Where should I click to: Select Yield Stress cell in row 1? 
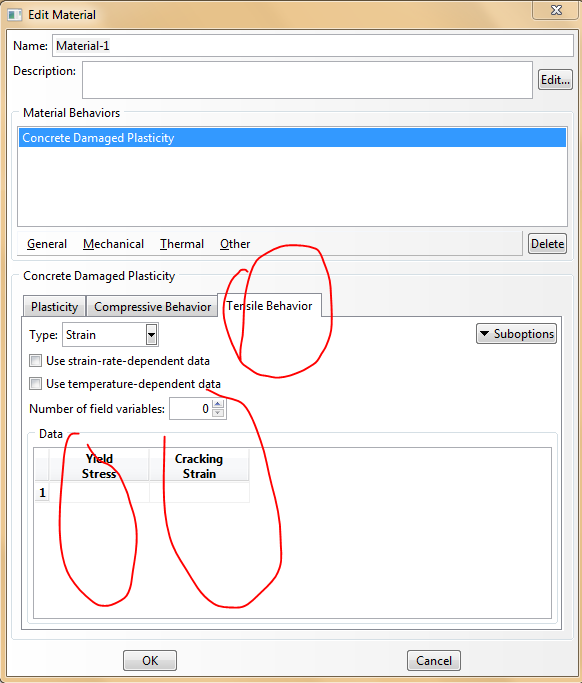click(99, 492)
